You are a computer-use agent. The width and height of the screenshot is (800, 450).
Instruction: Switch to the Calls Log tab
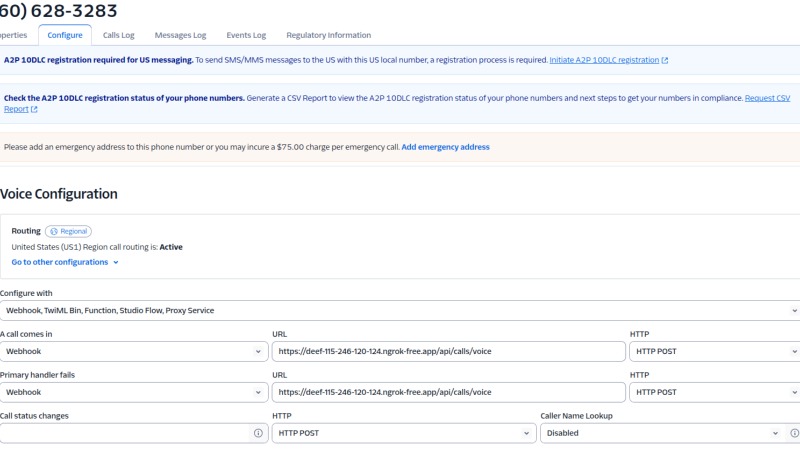point(119,35)
